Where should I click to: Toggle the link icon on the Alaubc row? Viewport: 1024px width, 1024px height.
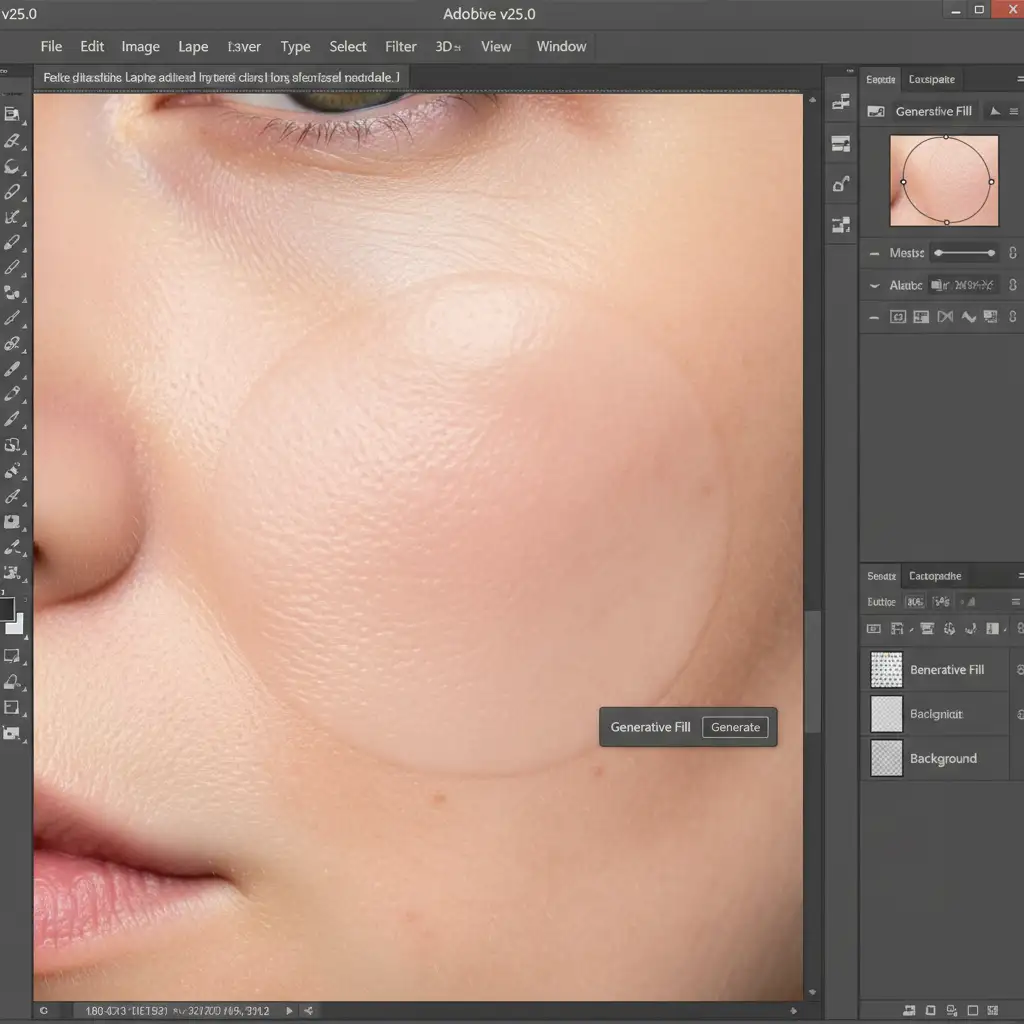1012,286
